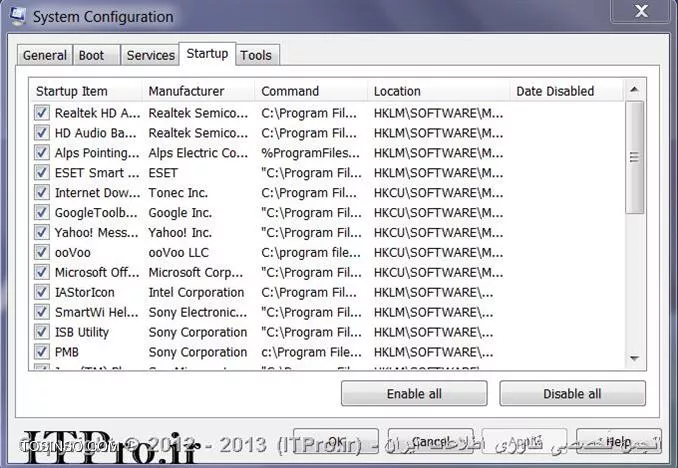
Task: Click the ESET manufacturer cell
Action: [163, 173]
